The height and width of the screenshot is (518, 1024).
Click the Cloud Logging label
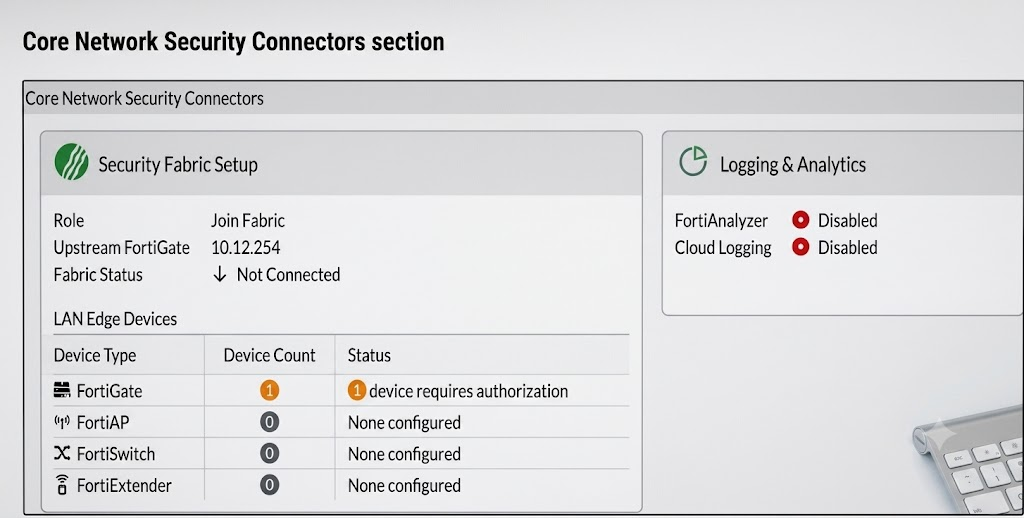pos(723,248)
